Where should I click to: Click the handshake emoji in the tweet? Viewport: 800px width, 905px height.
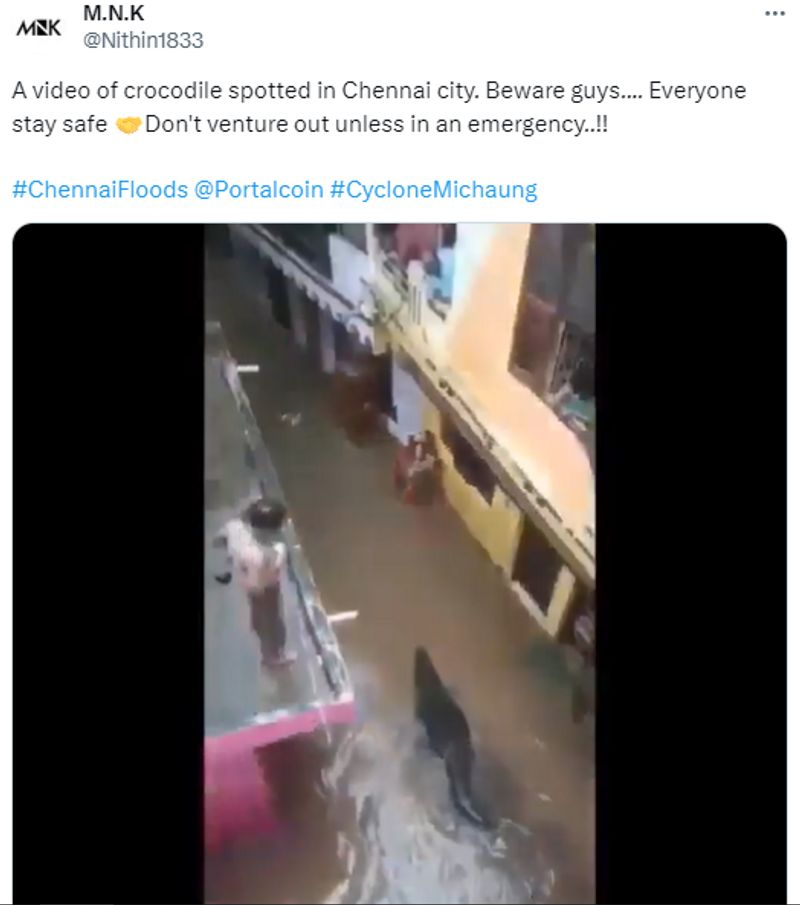click(129, 127)
